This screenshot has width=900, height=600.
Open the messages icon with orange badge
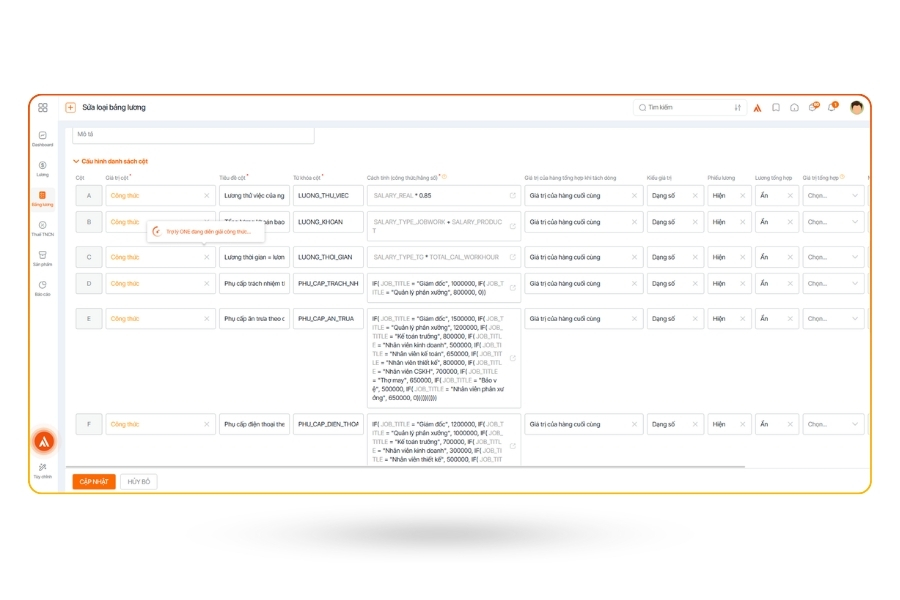pyautogui.click(x=813, y=107)
